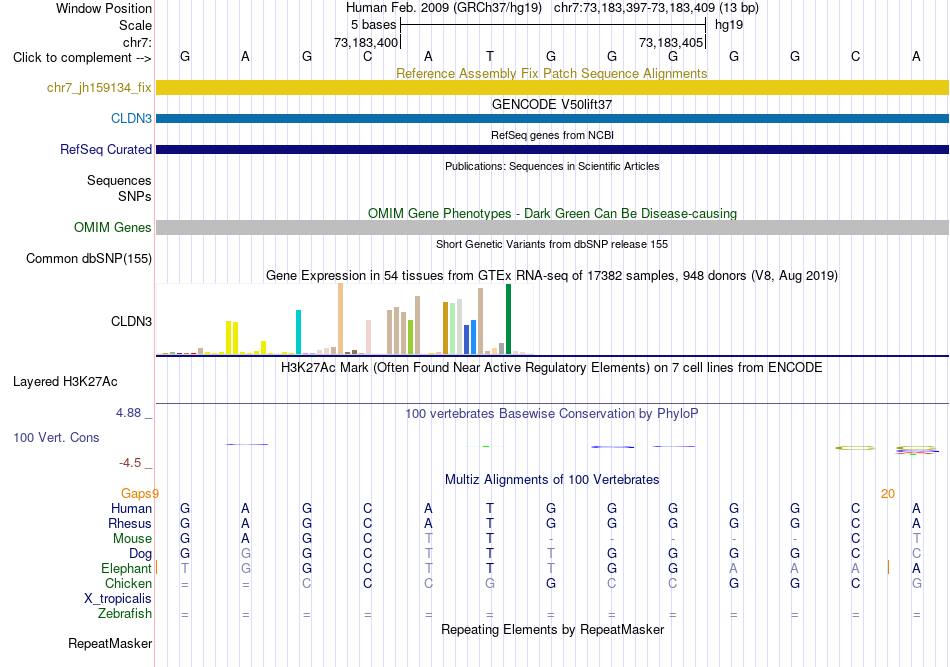Open the RefSeq Curated track label
The height and width of the screenshot is (667, 950).
[x=105, y=150]
